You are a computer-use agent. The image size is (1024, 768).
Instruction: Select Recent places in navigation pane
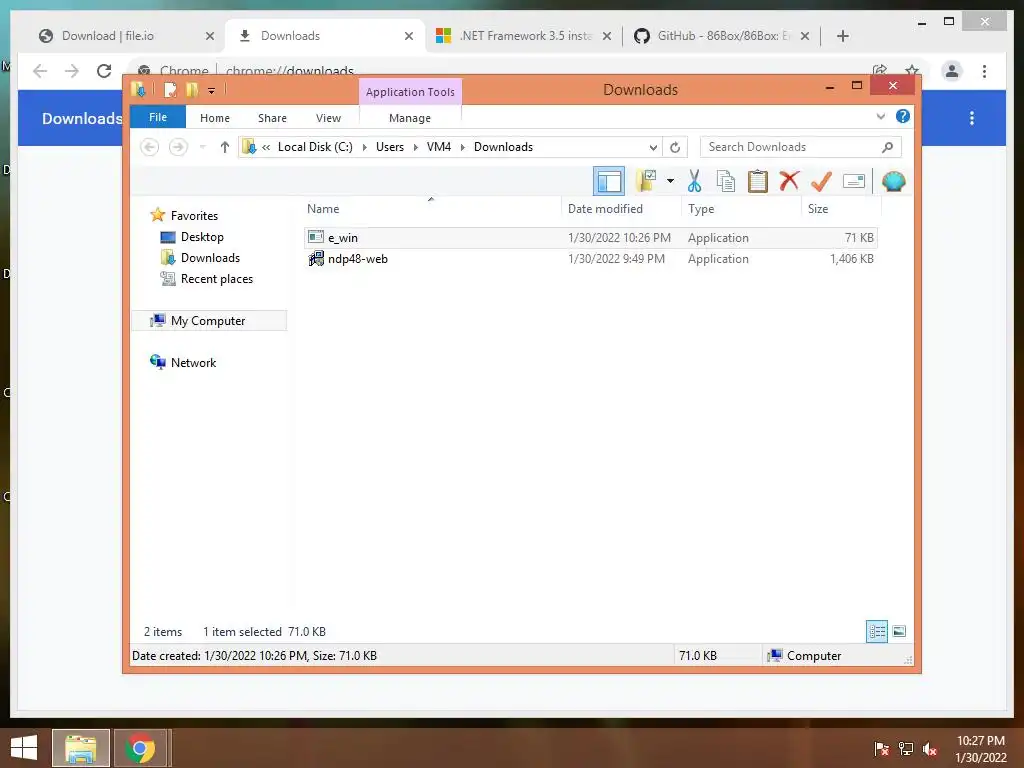216,279
